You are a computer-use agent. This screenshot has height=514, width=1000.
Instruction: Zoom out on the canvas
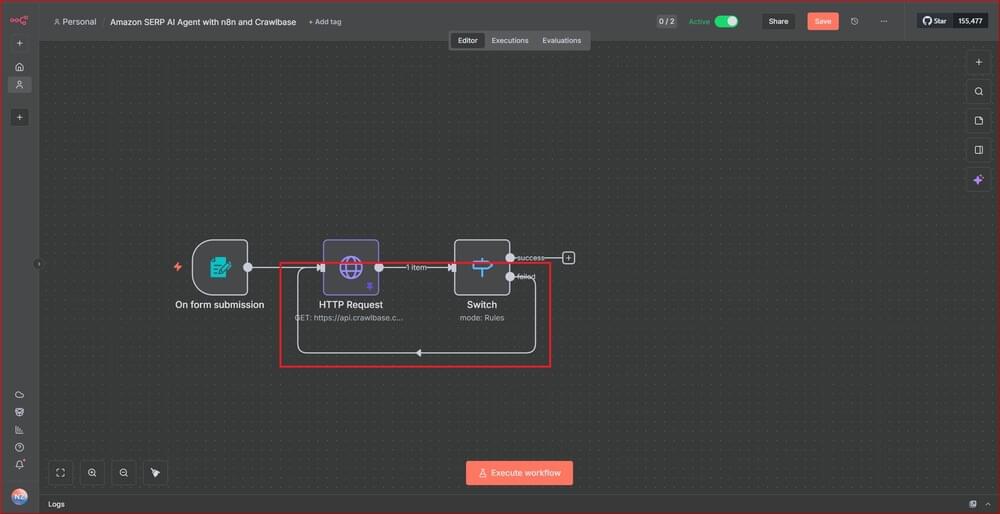coord(124,472)
